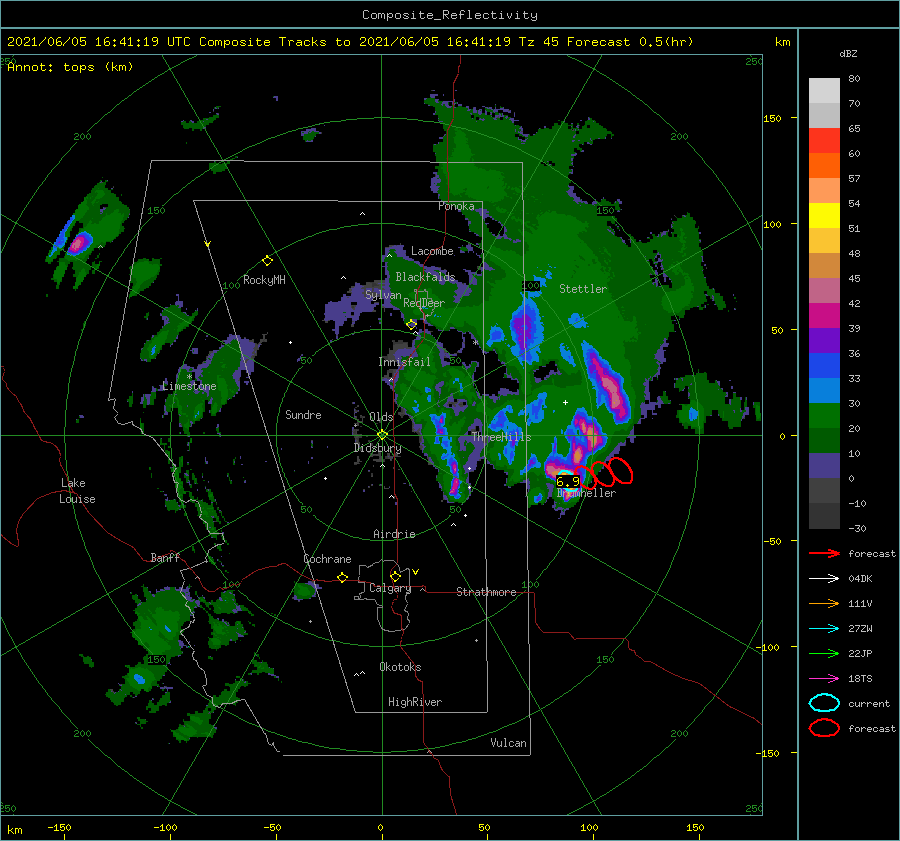Click the red forecast arrow in legend
Image resolution: width=900 pixels, height=841 pixels.
824,553
